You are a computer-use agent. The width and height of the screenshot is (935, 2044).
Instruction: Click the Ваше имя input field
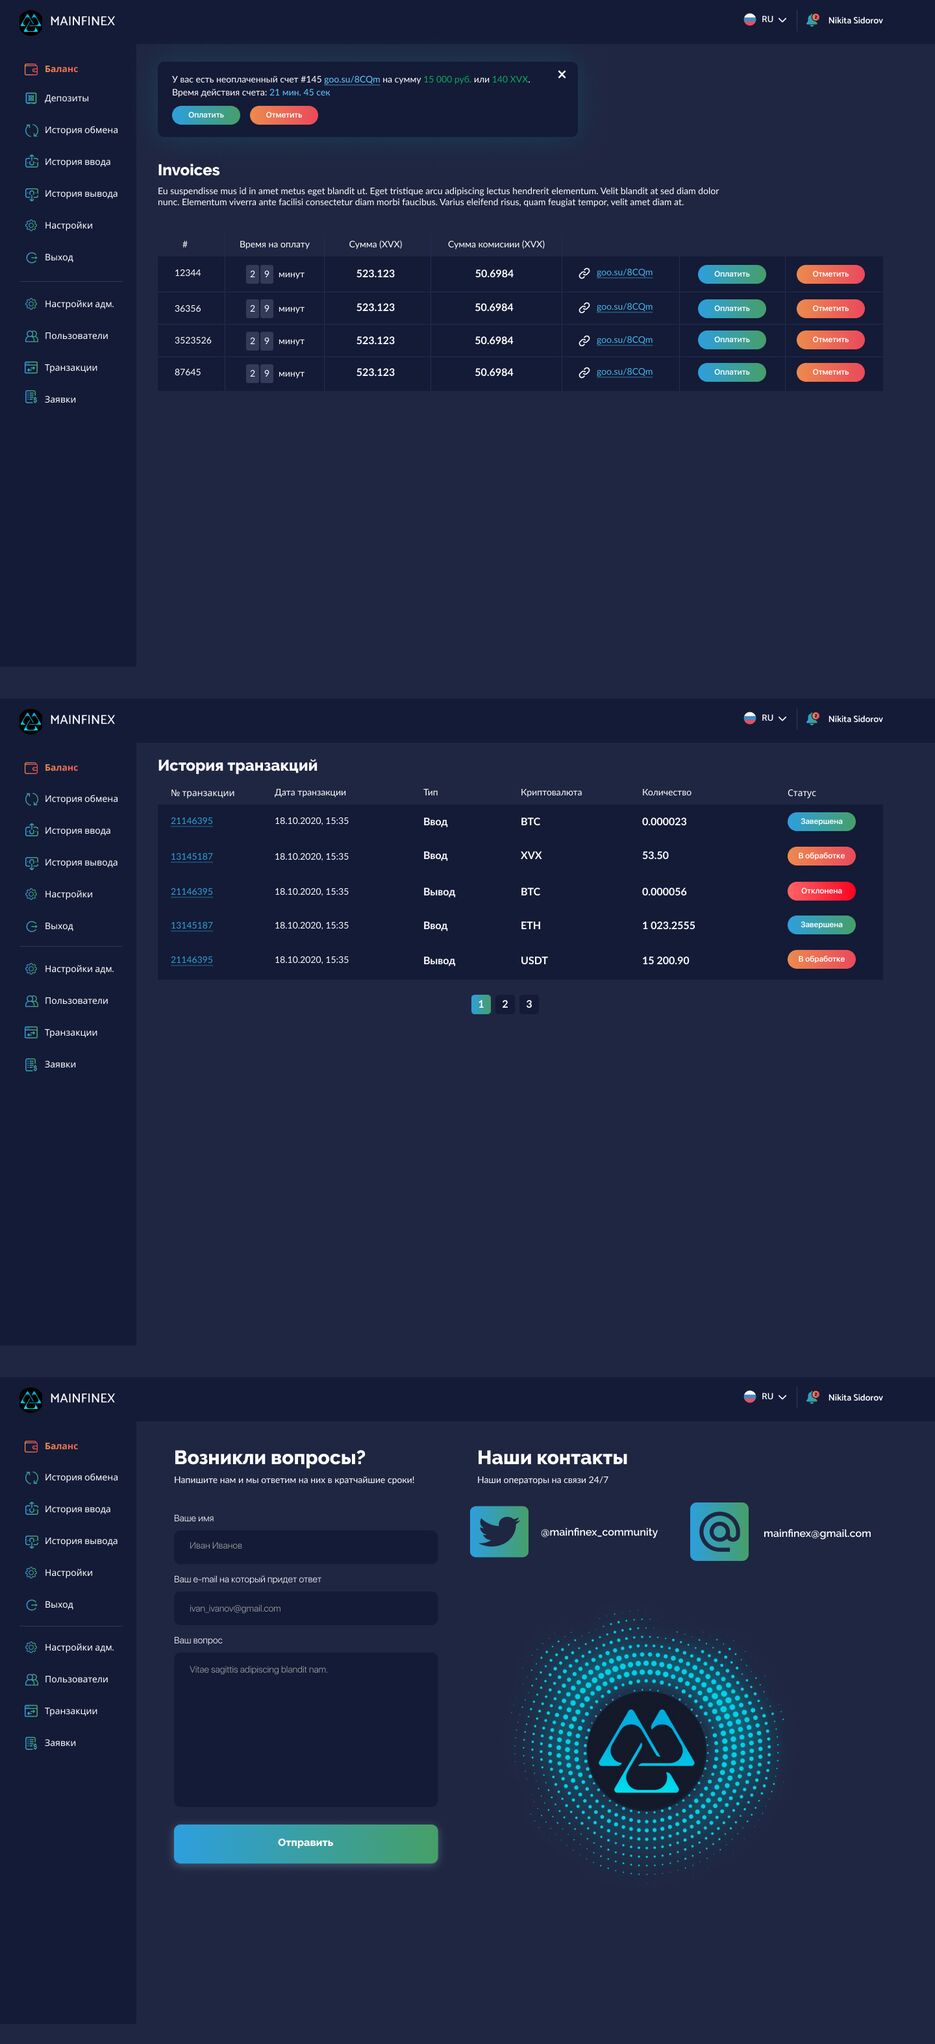[305, 1546]
